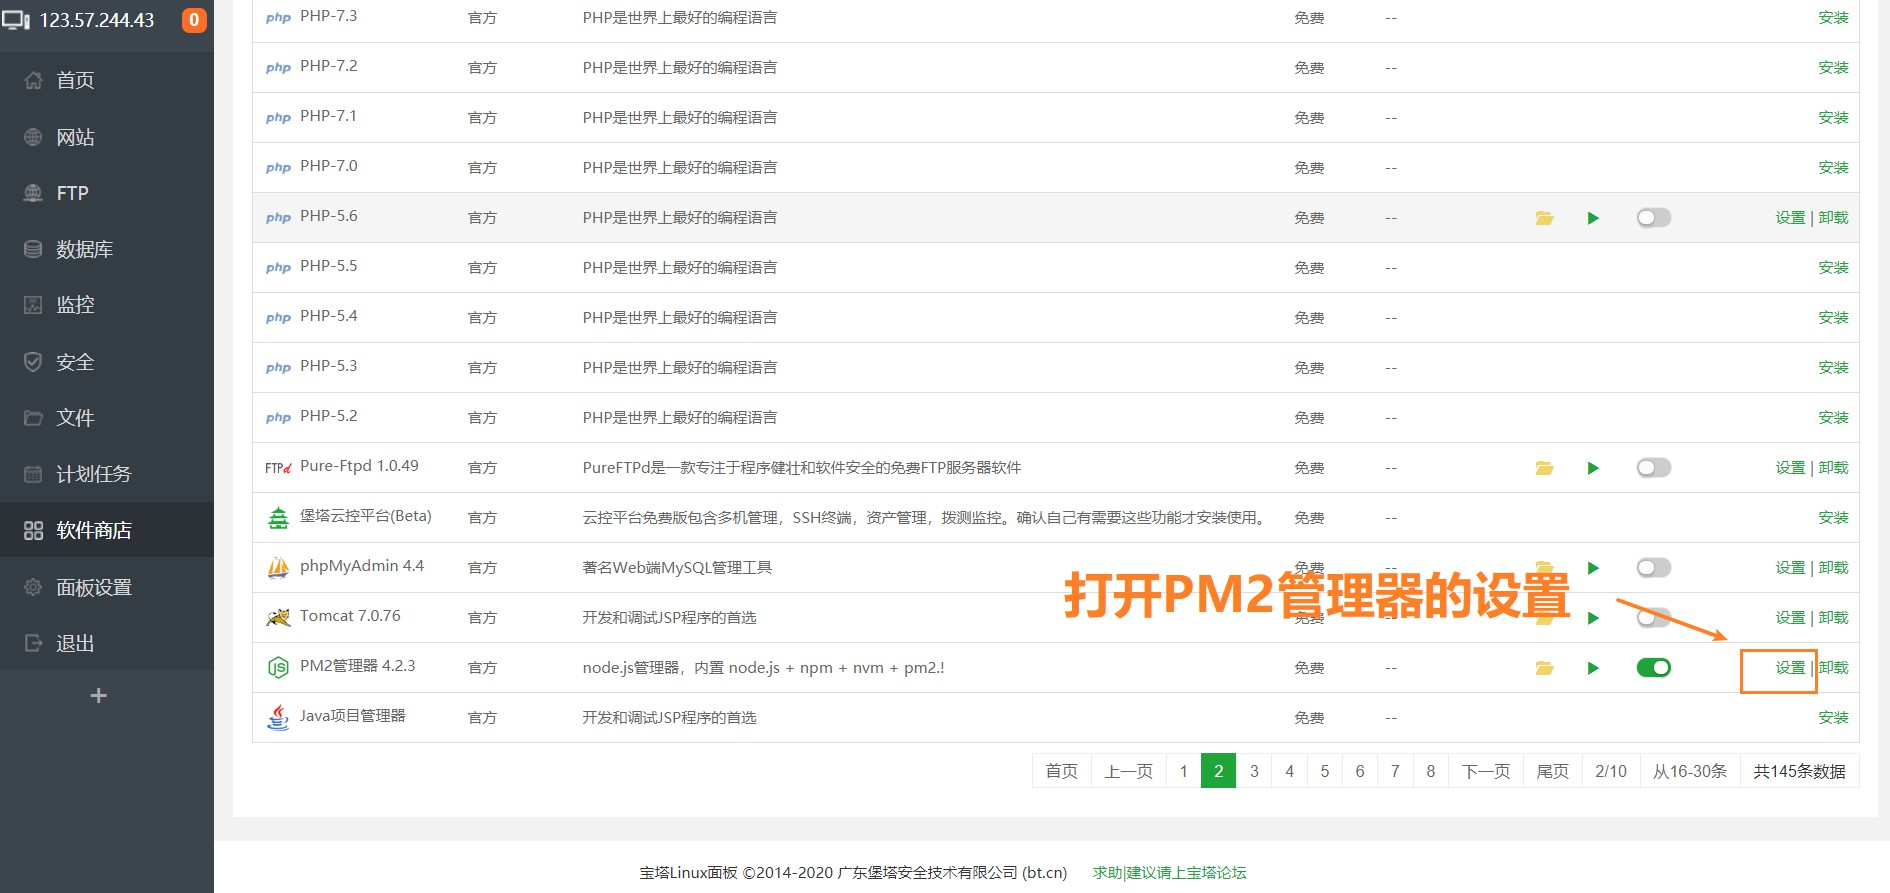Click play icon in PHP-5.6 row
The width and height of the screenshot is (1890, 893).
pyautogui.click(x=1593, y=218)
